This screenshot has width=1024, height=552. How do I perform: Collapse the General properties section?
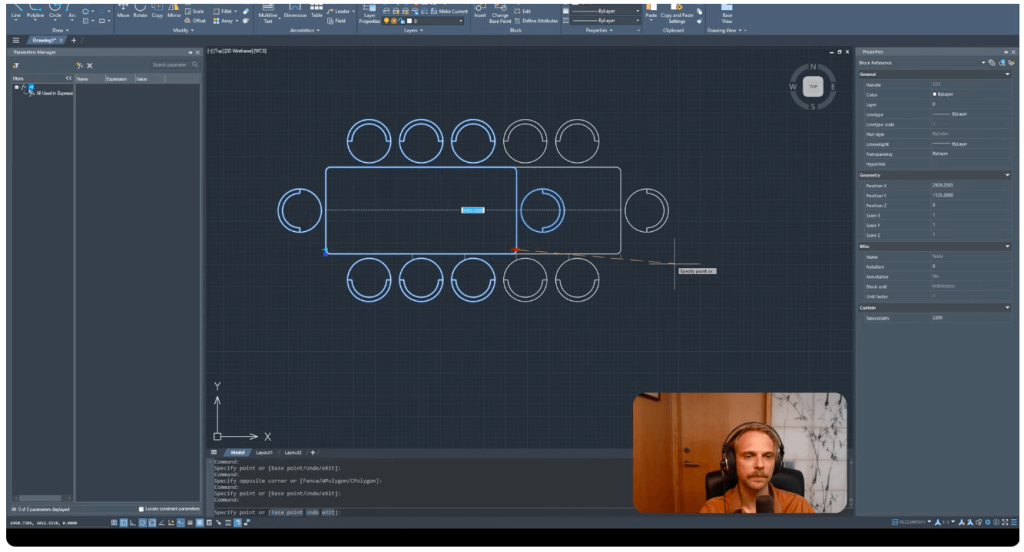click(x=1007, y=74)
